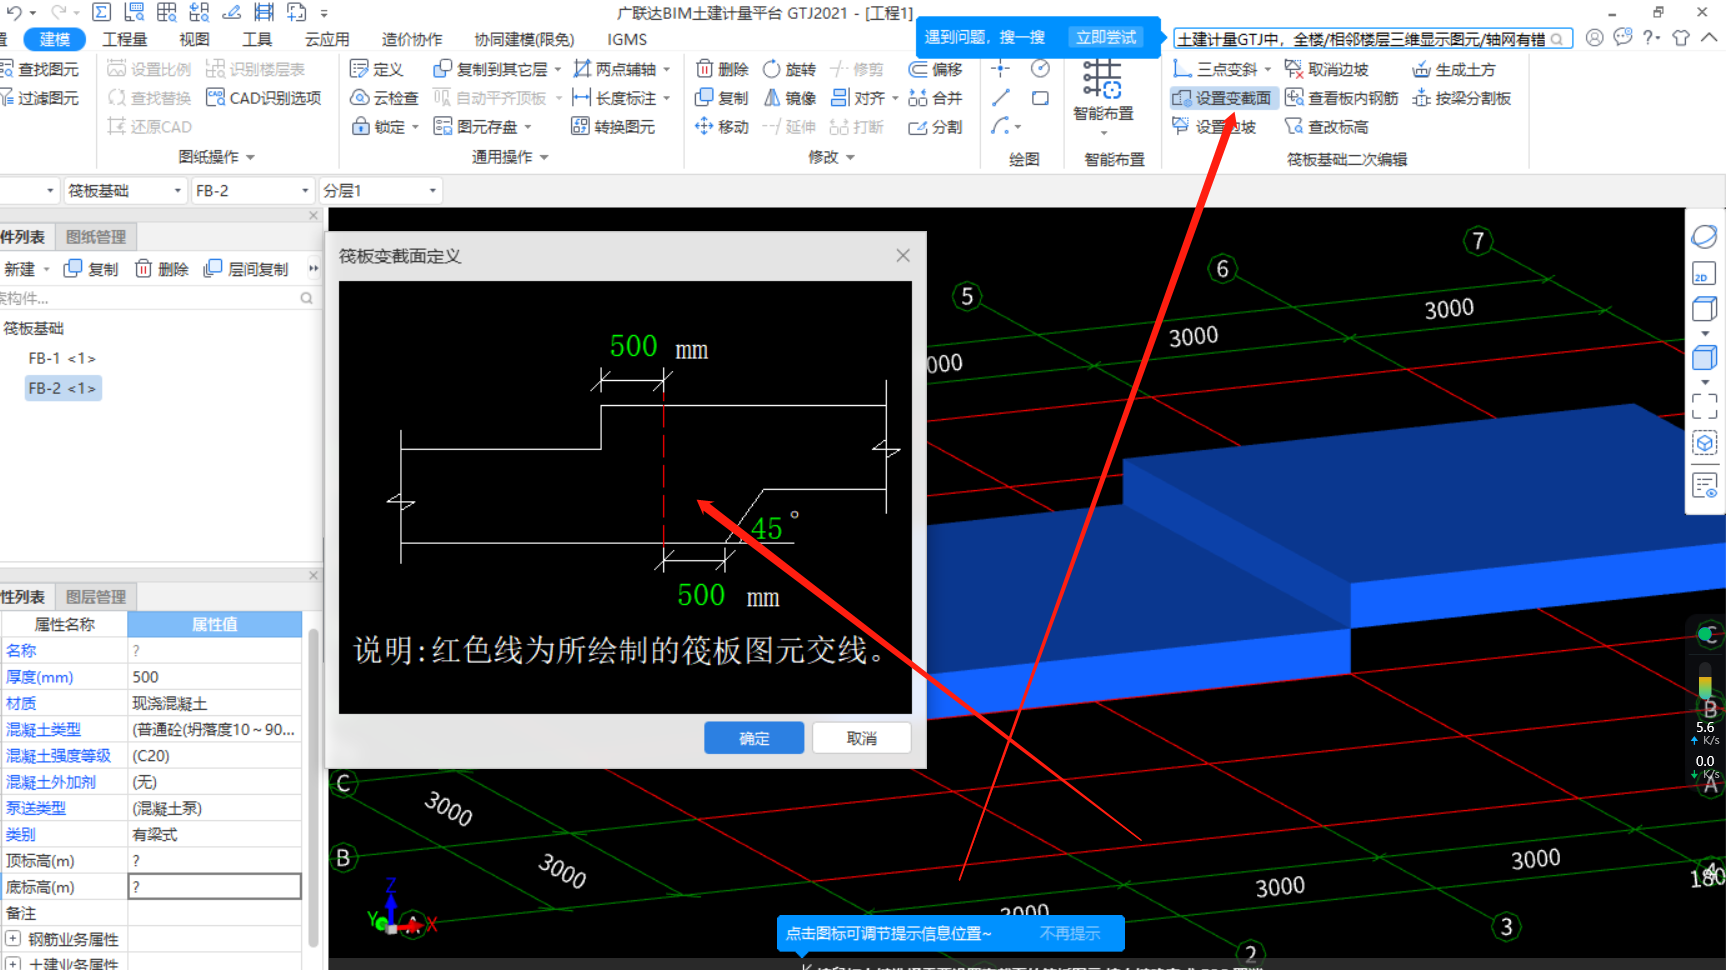Click 过滤图元 filter element
The width and height of the screenshot is (1726, 970).
point(39,98)
